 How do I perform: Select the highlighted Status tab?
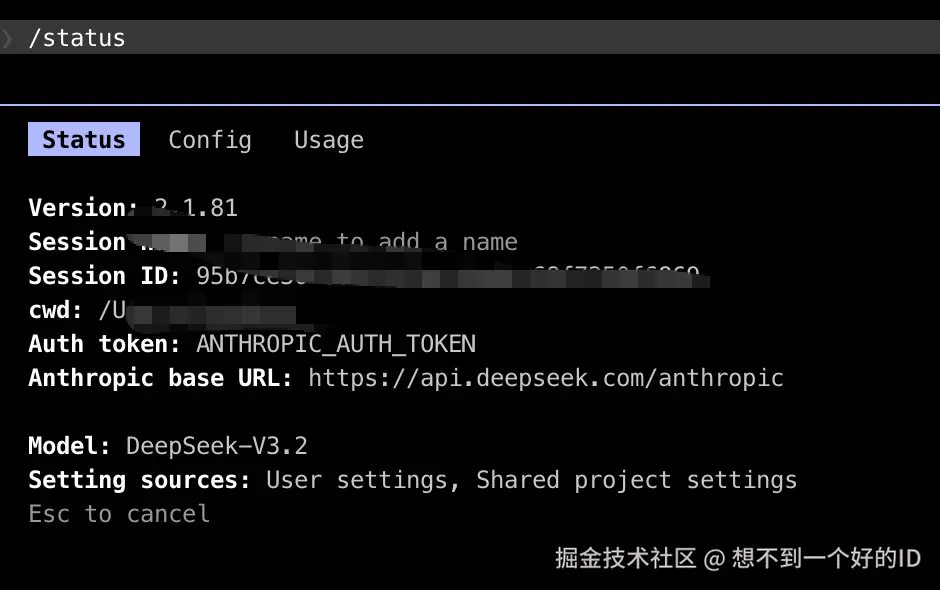point(84,140)
